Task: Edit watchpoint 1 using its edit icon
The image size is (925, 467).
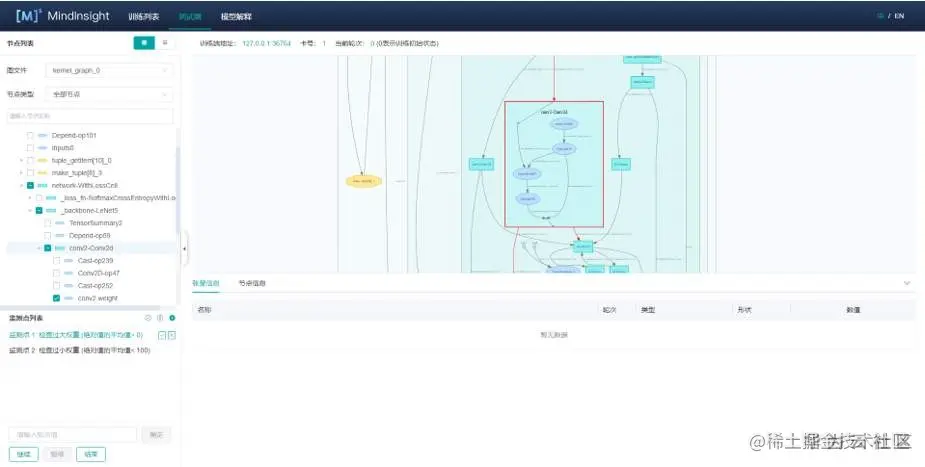Action: 162,336
